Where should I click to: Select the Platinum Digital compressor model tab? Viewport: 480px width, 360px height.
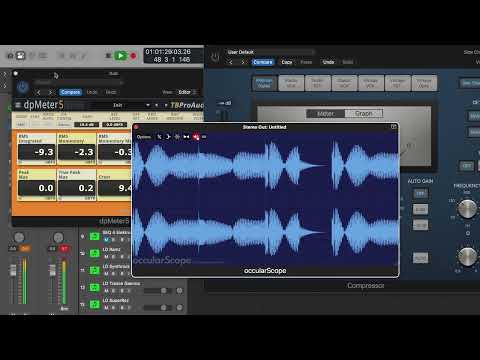pos(264,83)
